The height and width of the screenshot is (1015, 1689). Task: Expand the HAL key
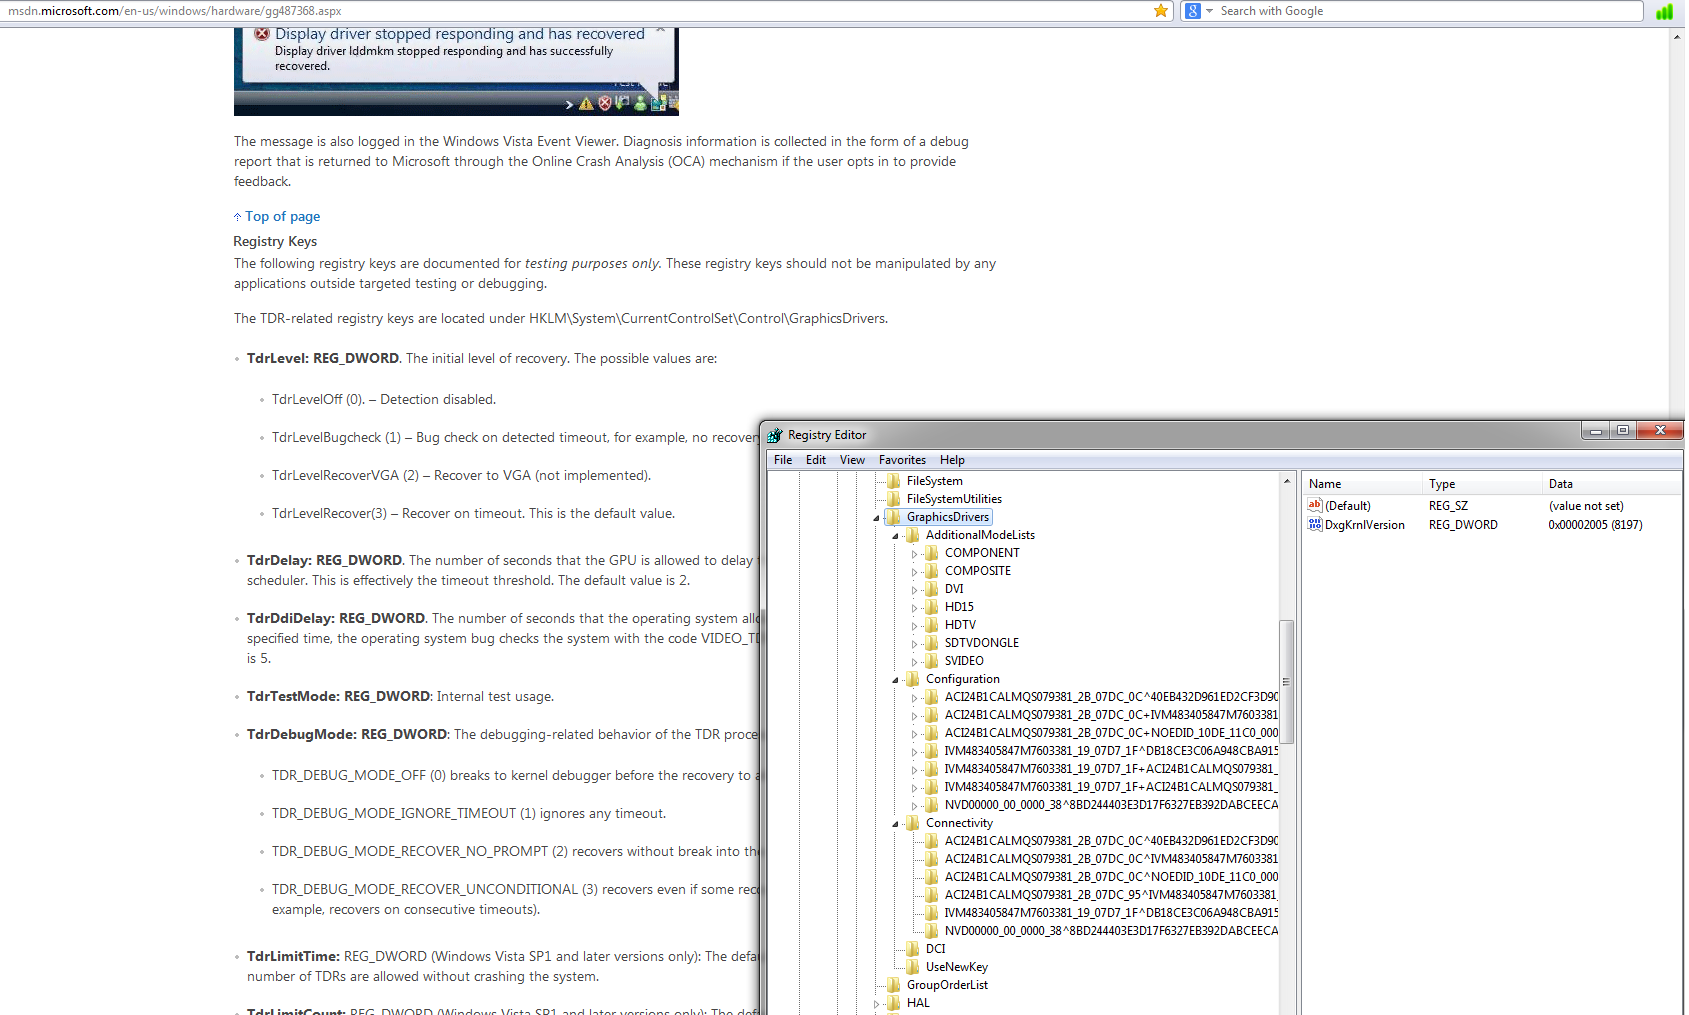(877, 1004)
